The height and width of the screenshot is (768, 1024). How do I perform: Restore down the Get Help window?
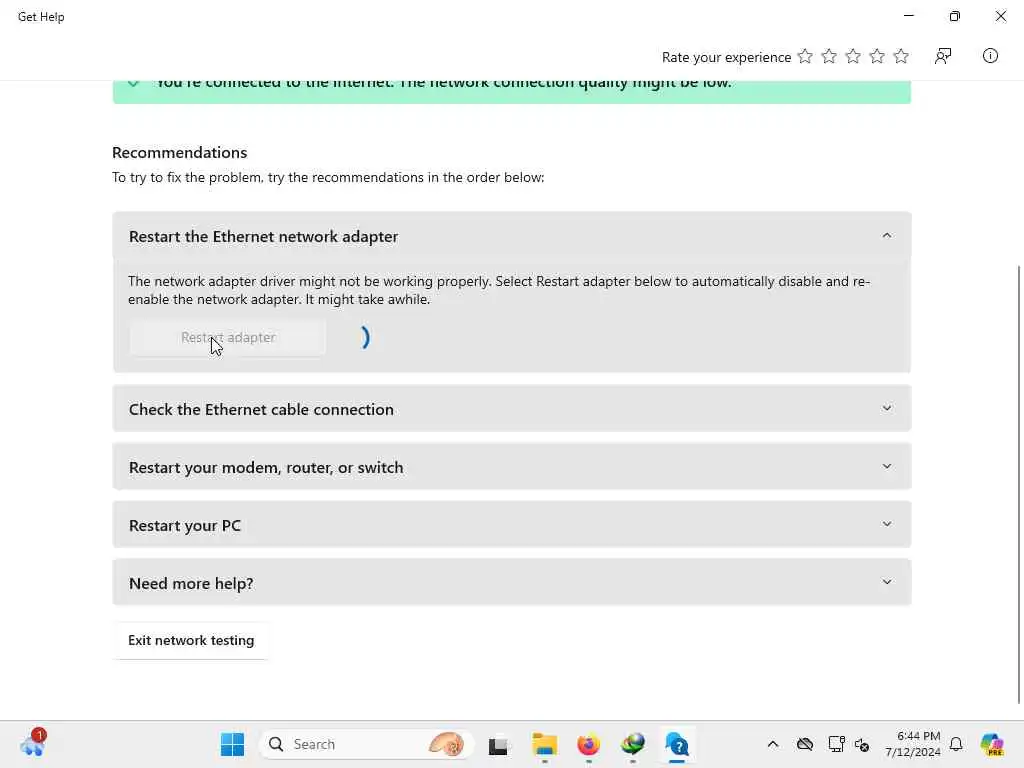955,16
